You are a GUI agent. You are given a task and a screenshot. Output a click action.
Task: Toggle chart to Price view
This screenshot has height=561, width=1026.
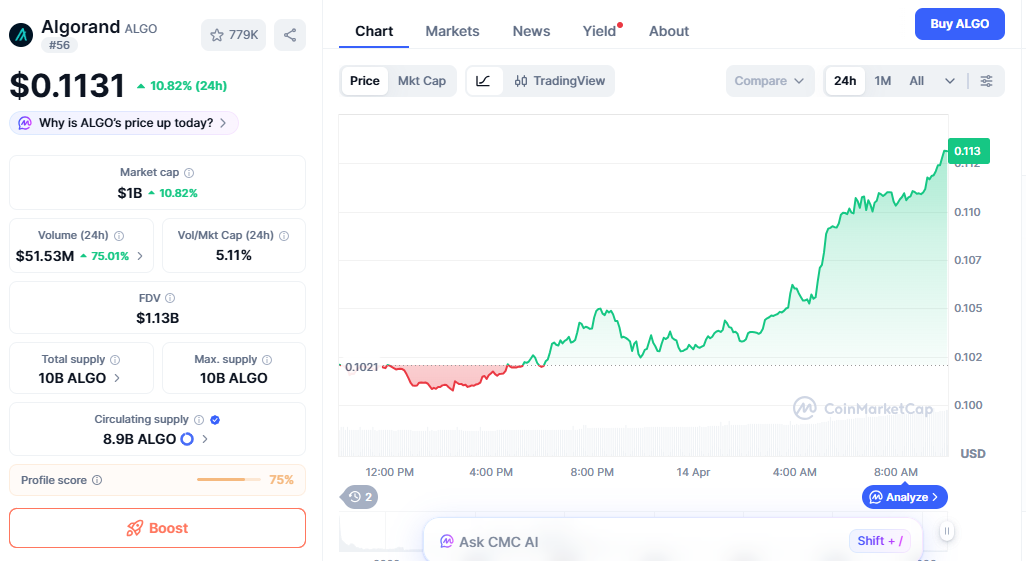pos(364,81)
